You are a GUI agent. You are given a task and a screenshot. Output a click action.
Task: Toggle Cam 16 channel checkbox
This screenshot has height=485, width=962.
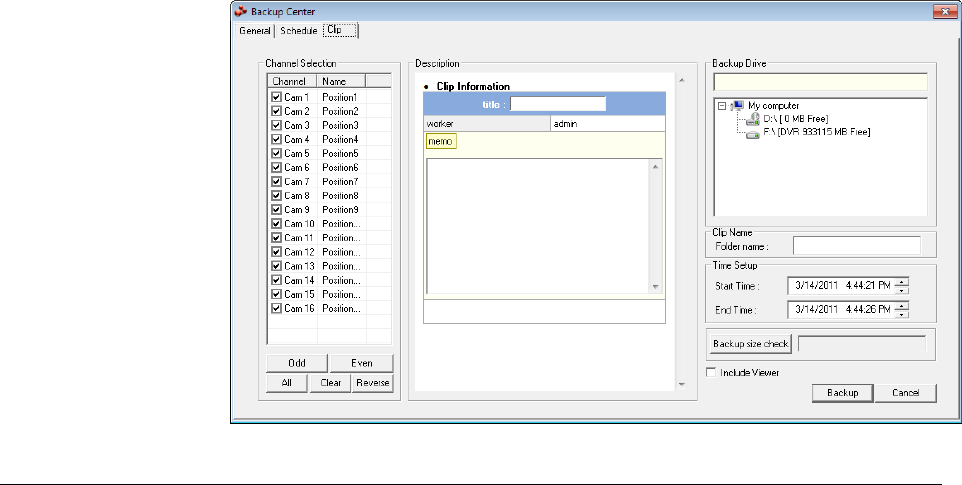(276, 309)
